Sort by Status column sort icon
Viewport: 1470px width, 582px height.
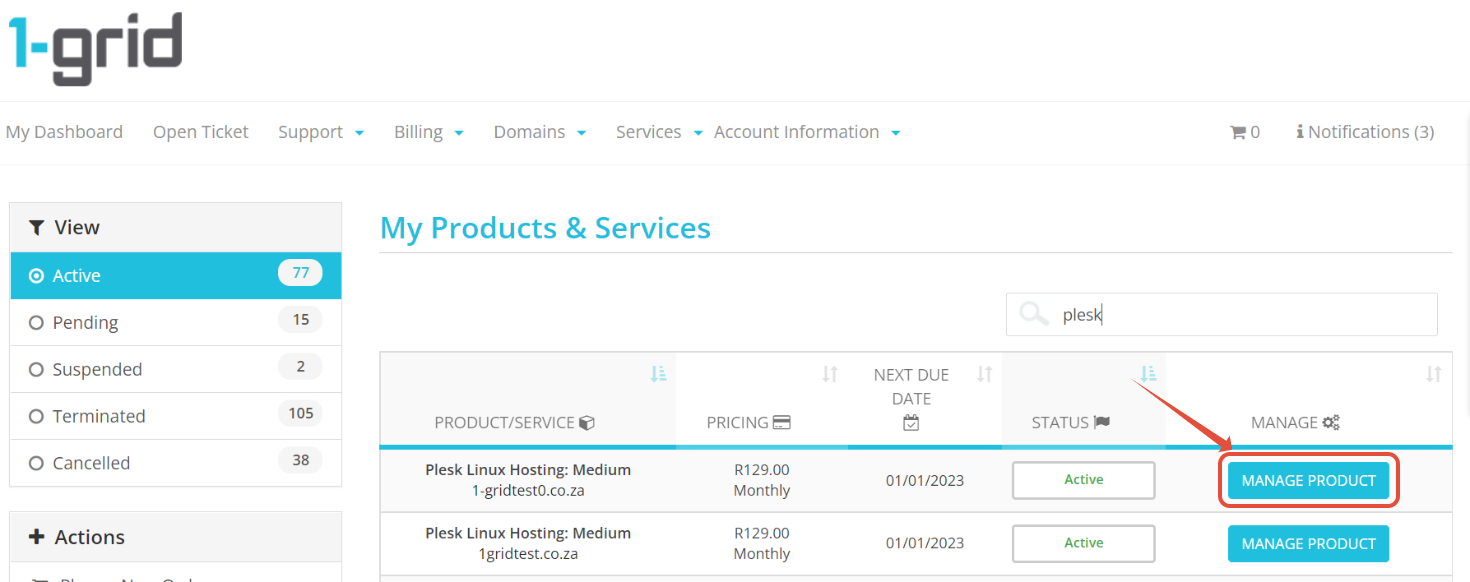point(1148,374)
